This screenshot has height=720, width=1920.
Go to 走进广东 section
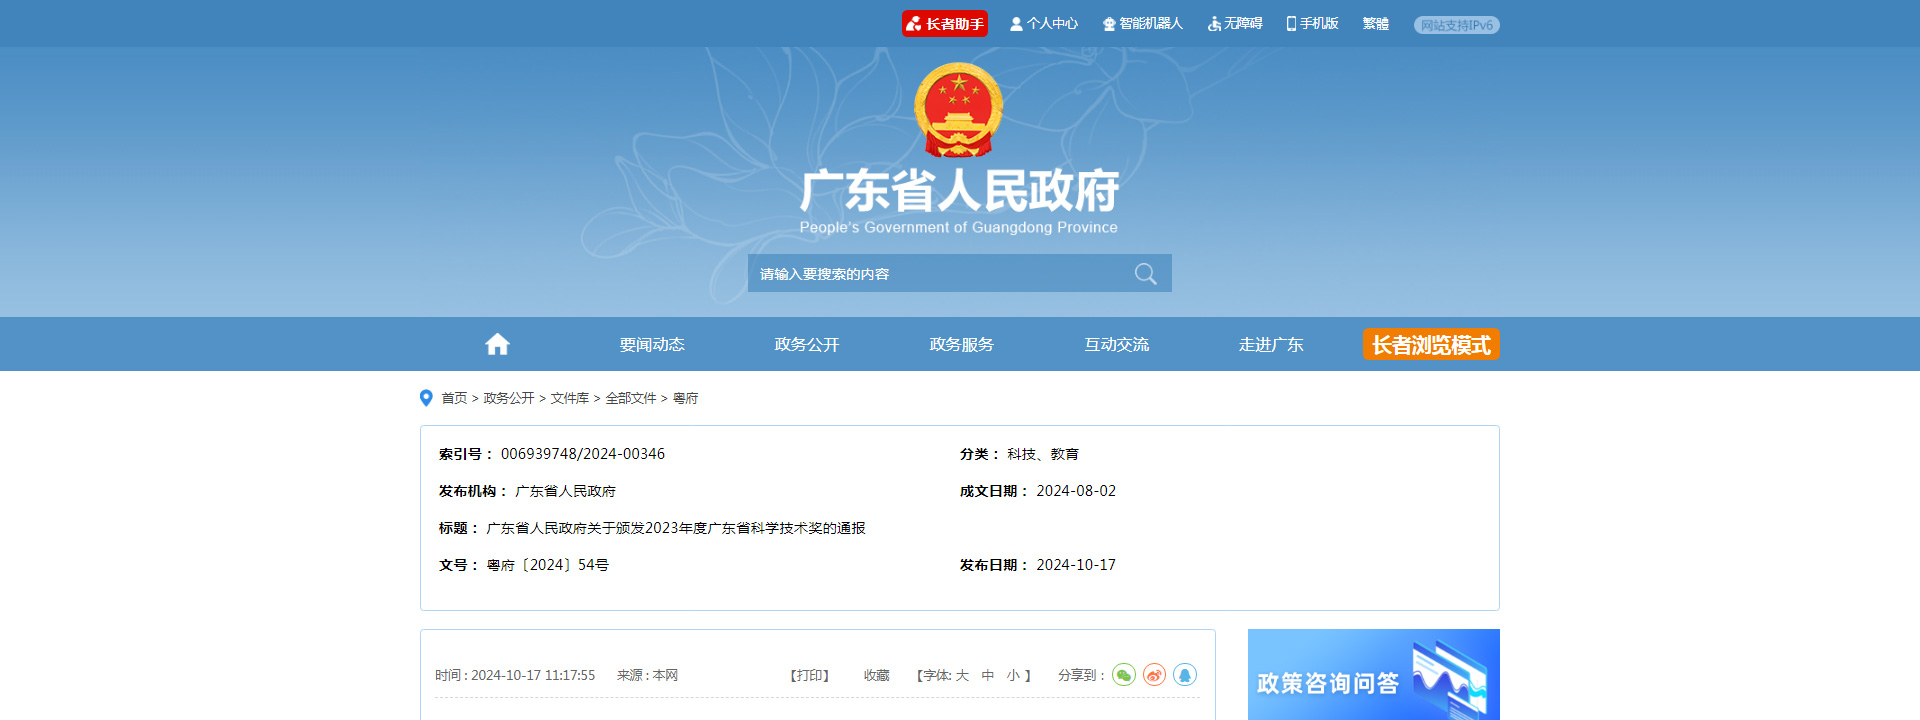coord(1270,345)
